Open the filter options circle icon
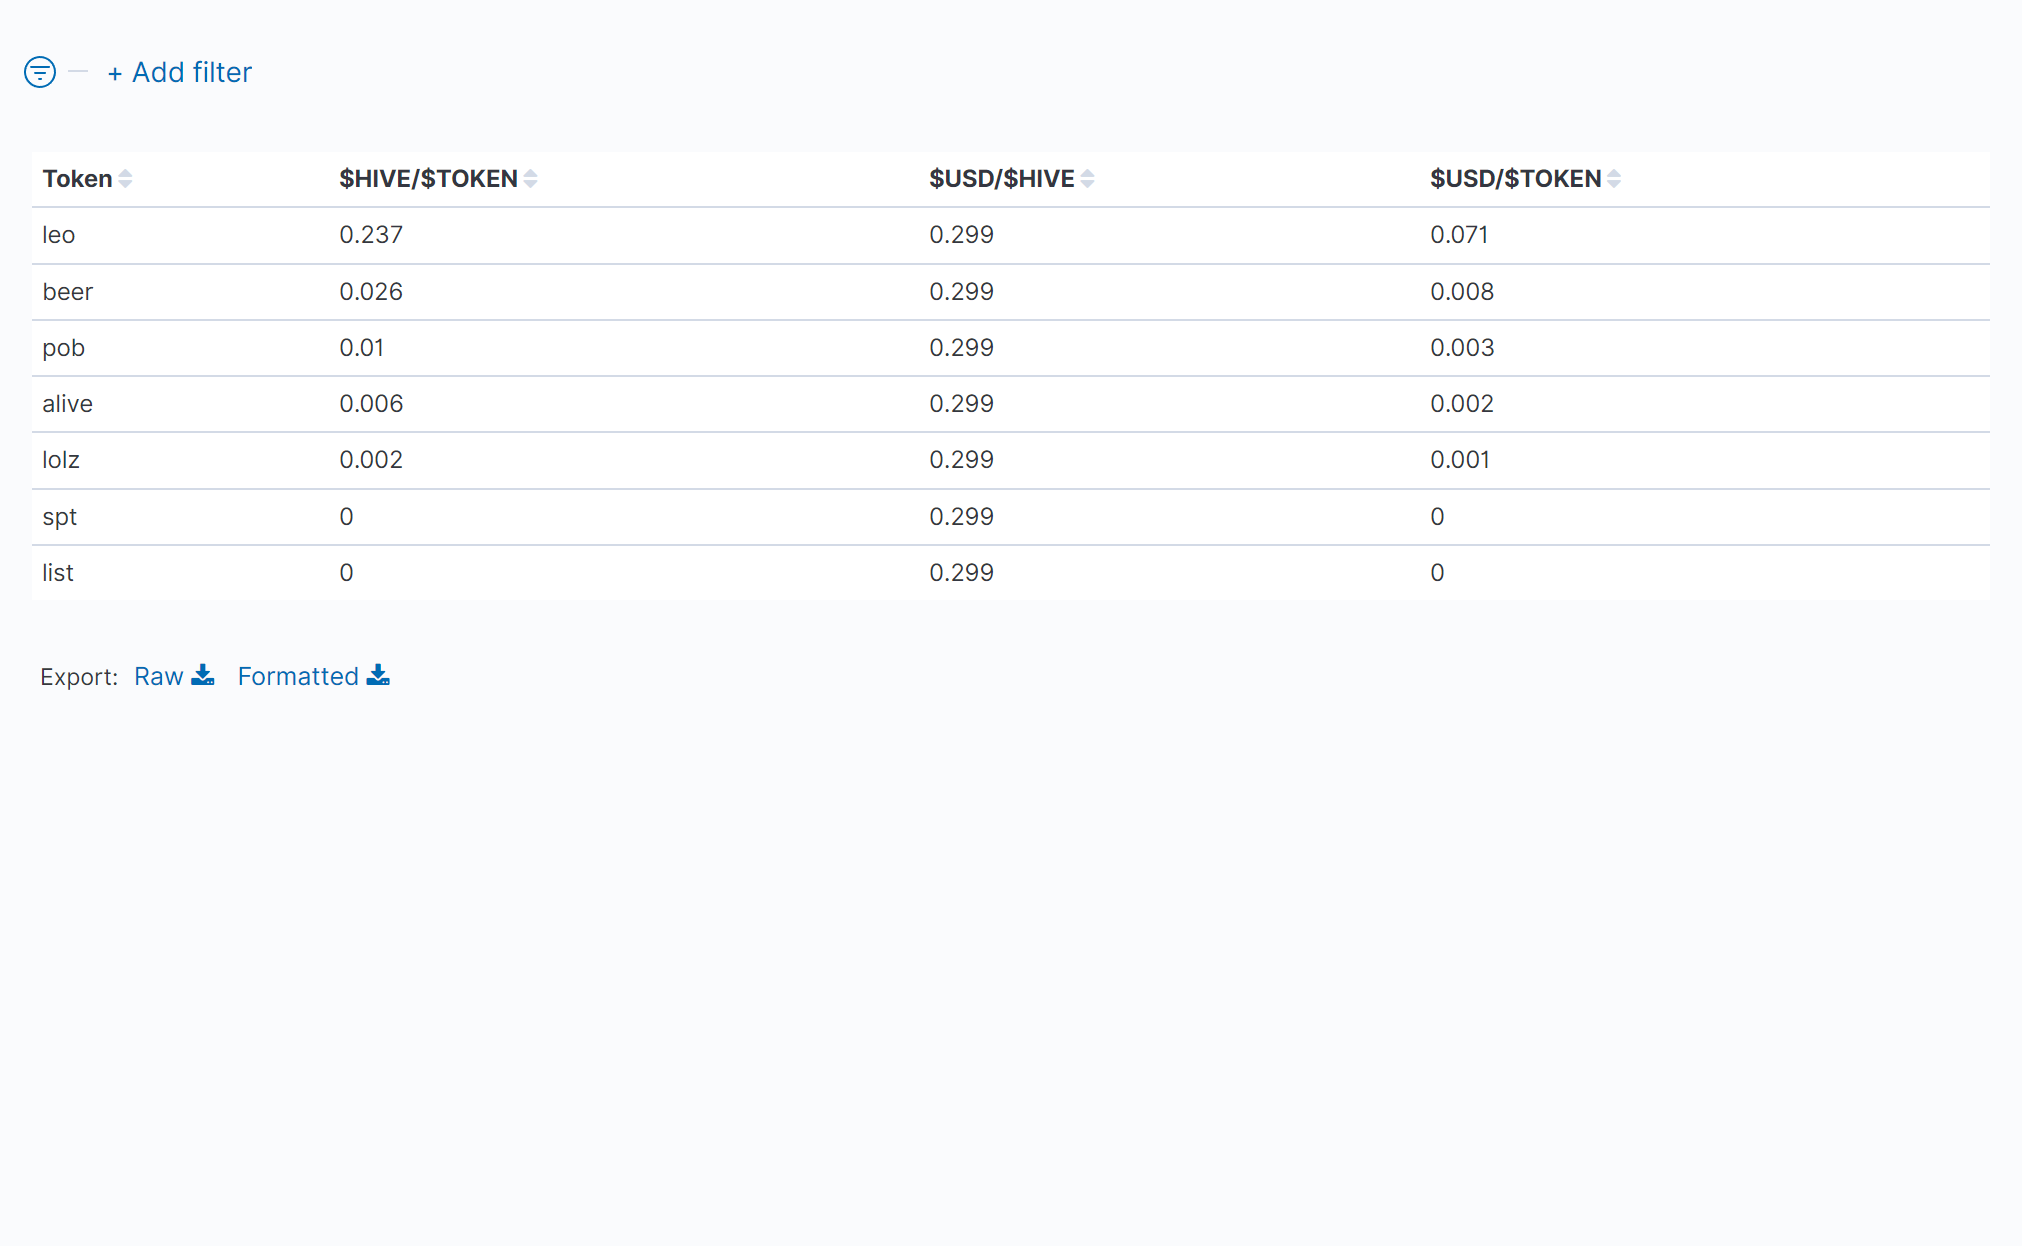The height and width of the screenshot is (1246, 2022). point(40,72)
